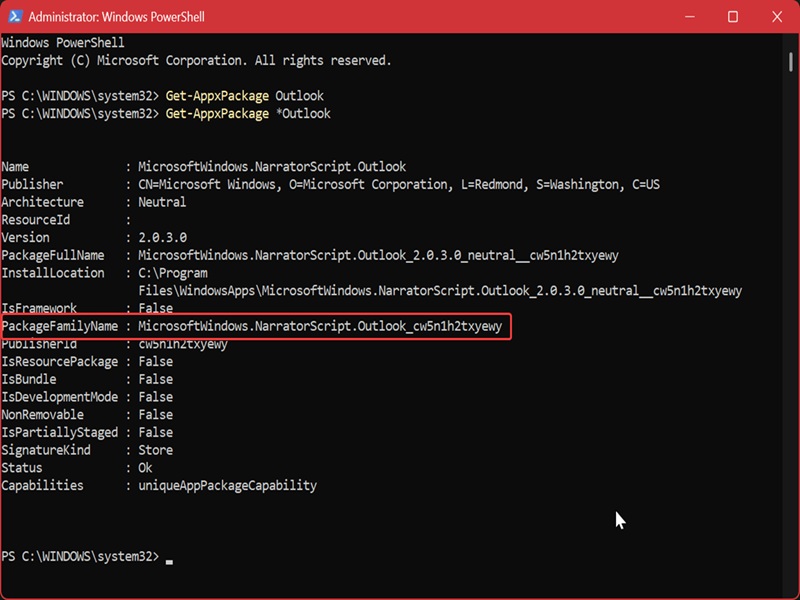This screenshot has width=800, height=600.
Task: Click "False" in the IsResourcePackage row
Action: pyautogui.click(x=156, y=362)
